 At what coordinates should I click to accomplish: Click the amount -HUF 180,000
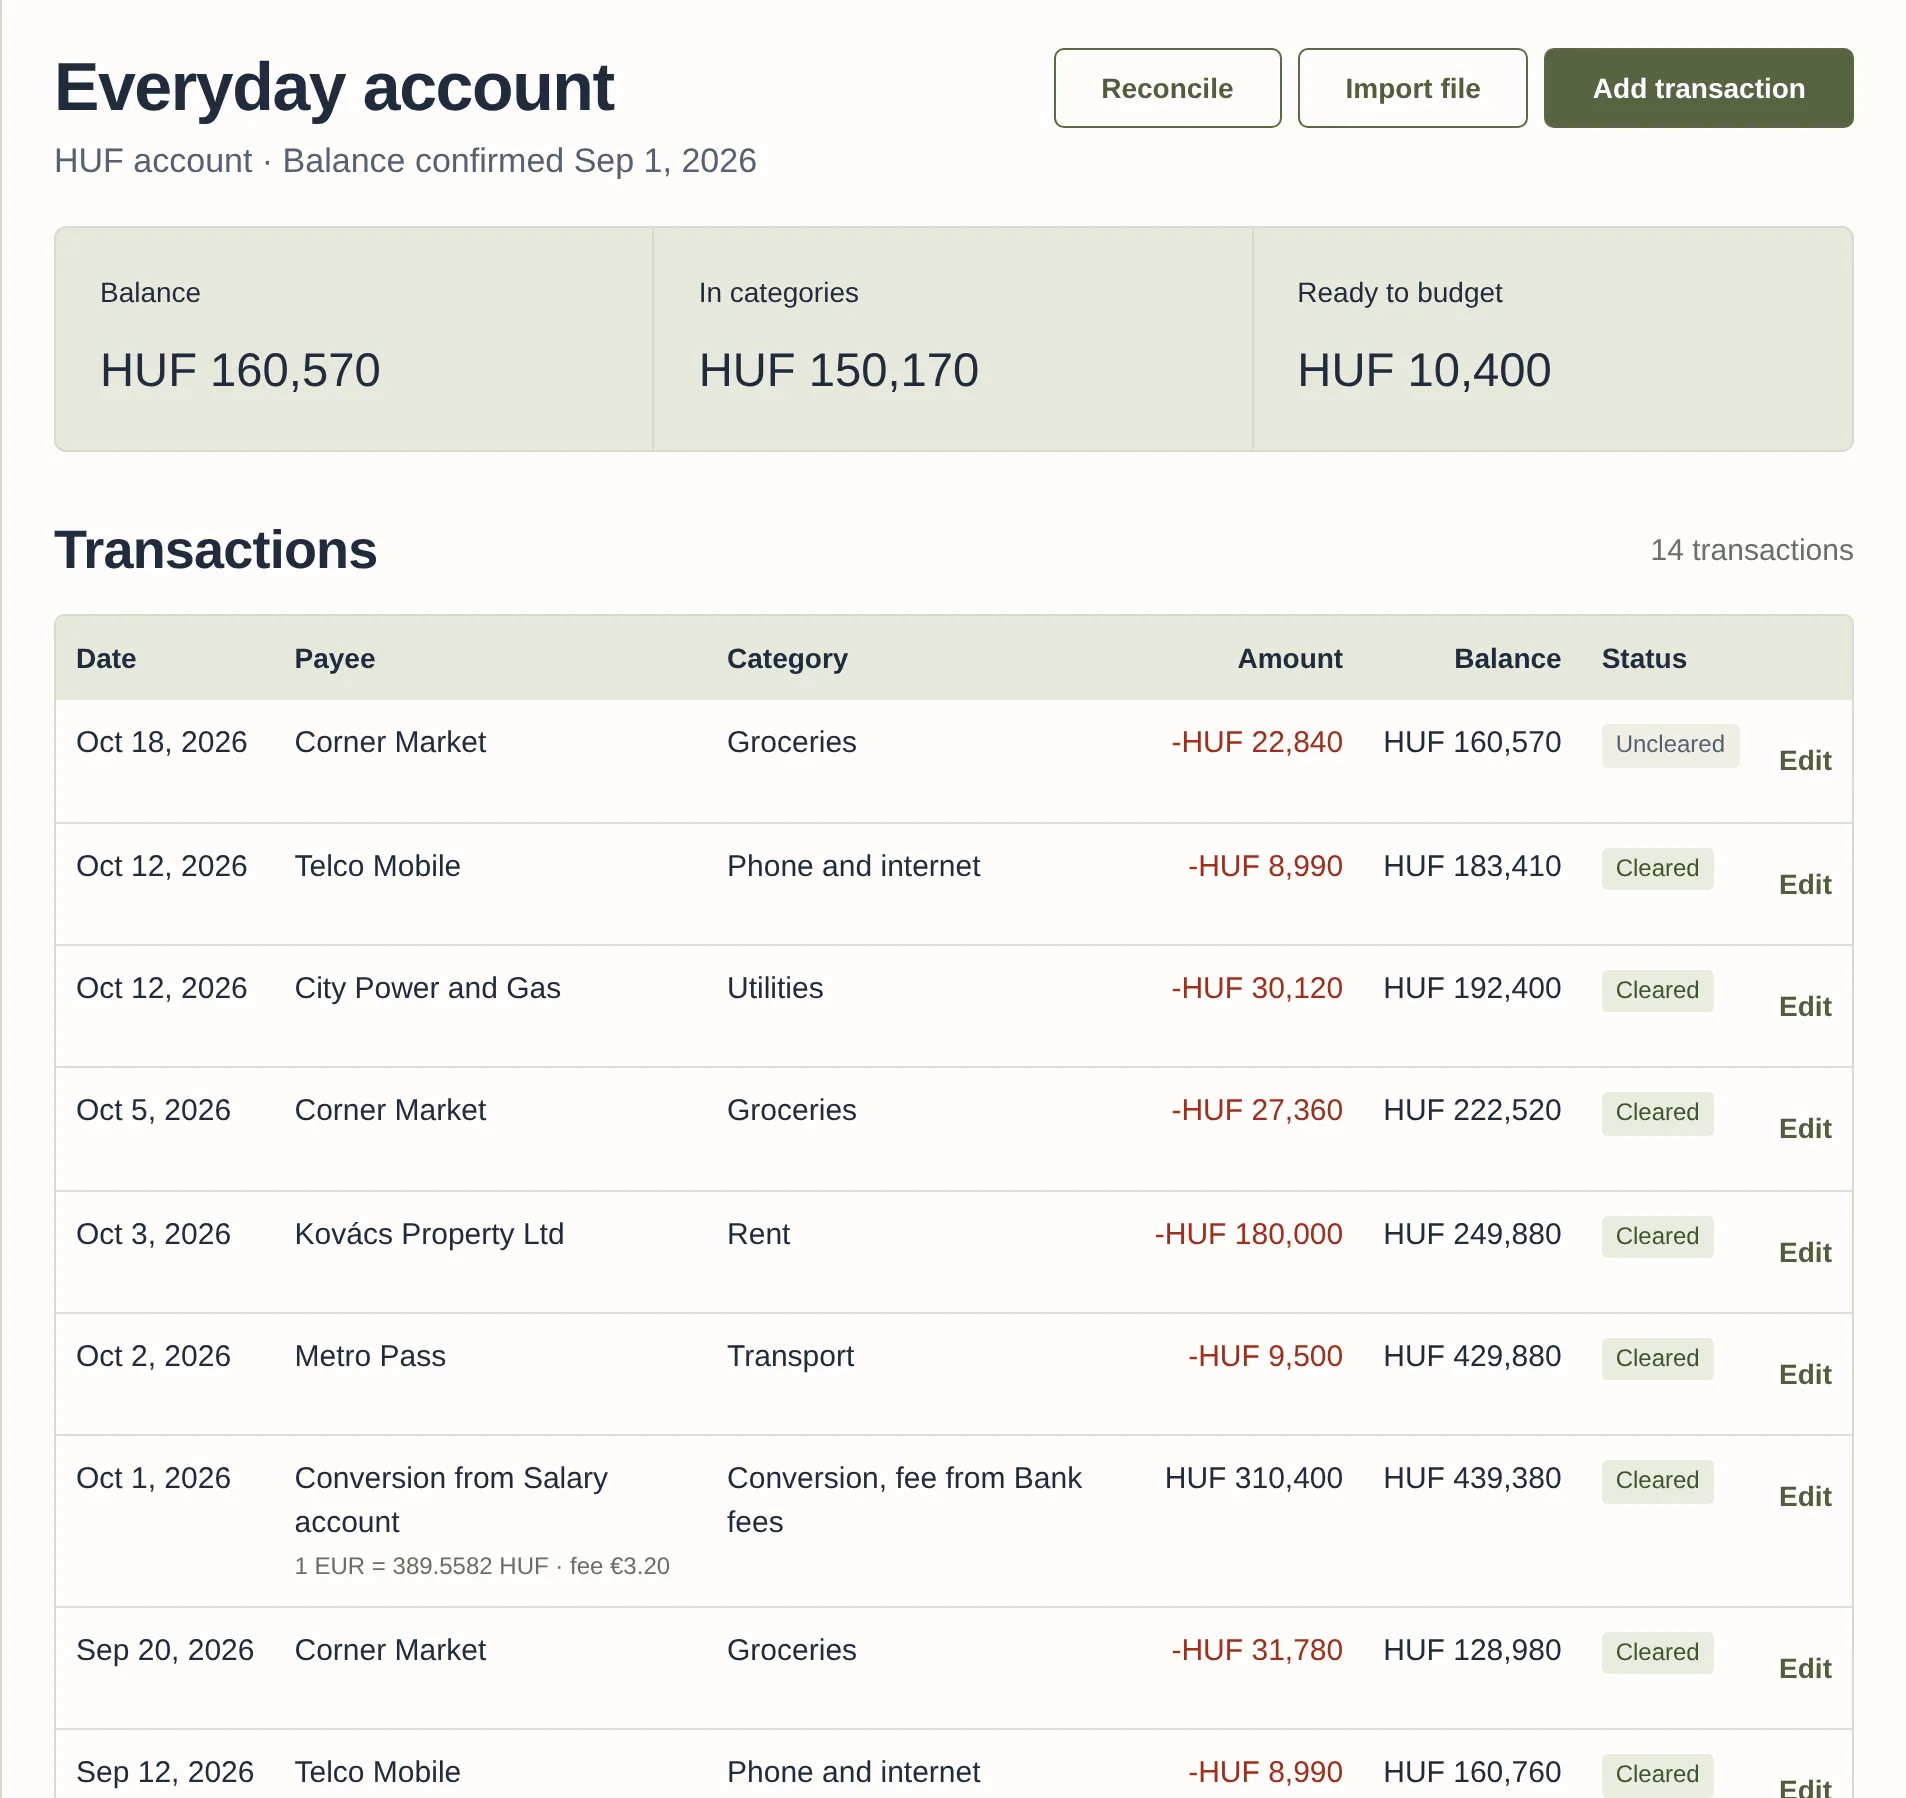point(1248,1234)
